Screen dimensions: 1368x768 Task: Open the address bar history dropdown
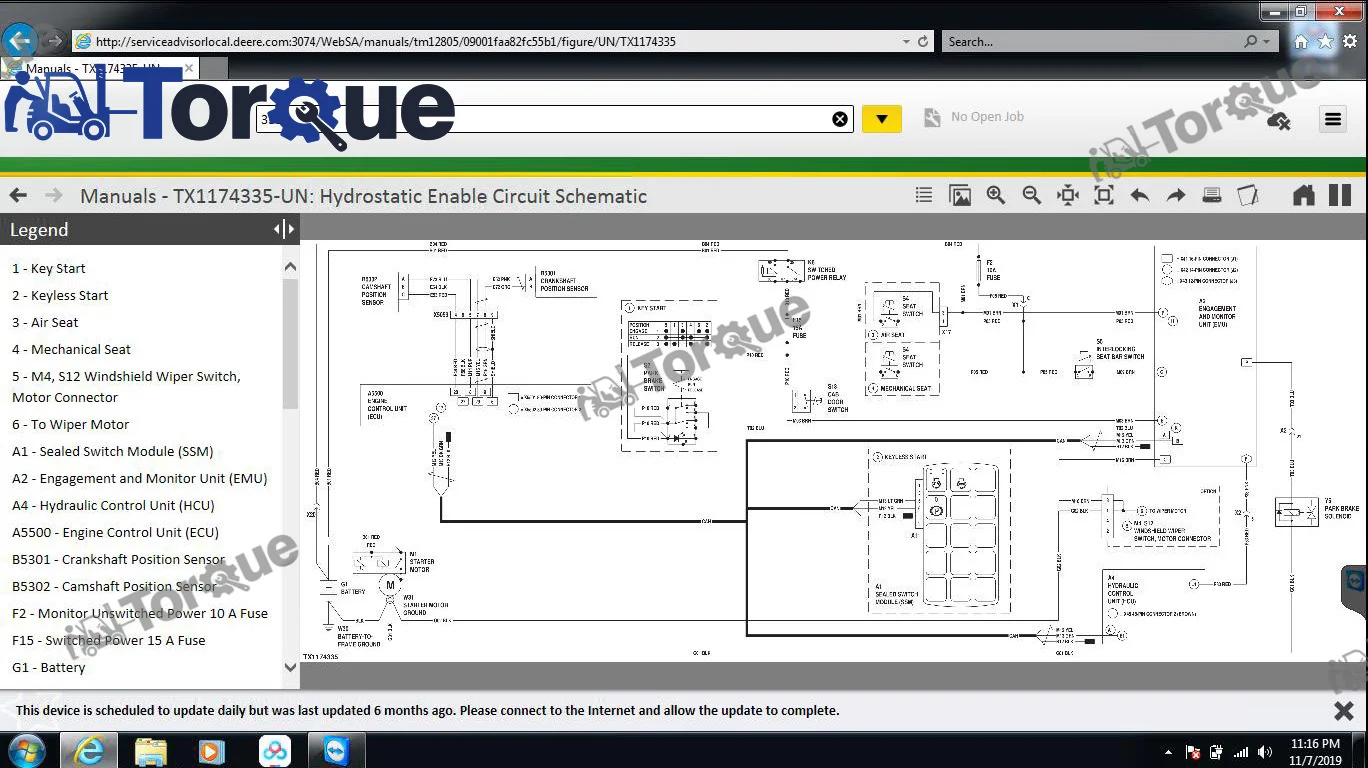point(906,42)
